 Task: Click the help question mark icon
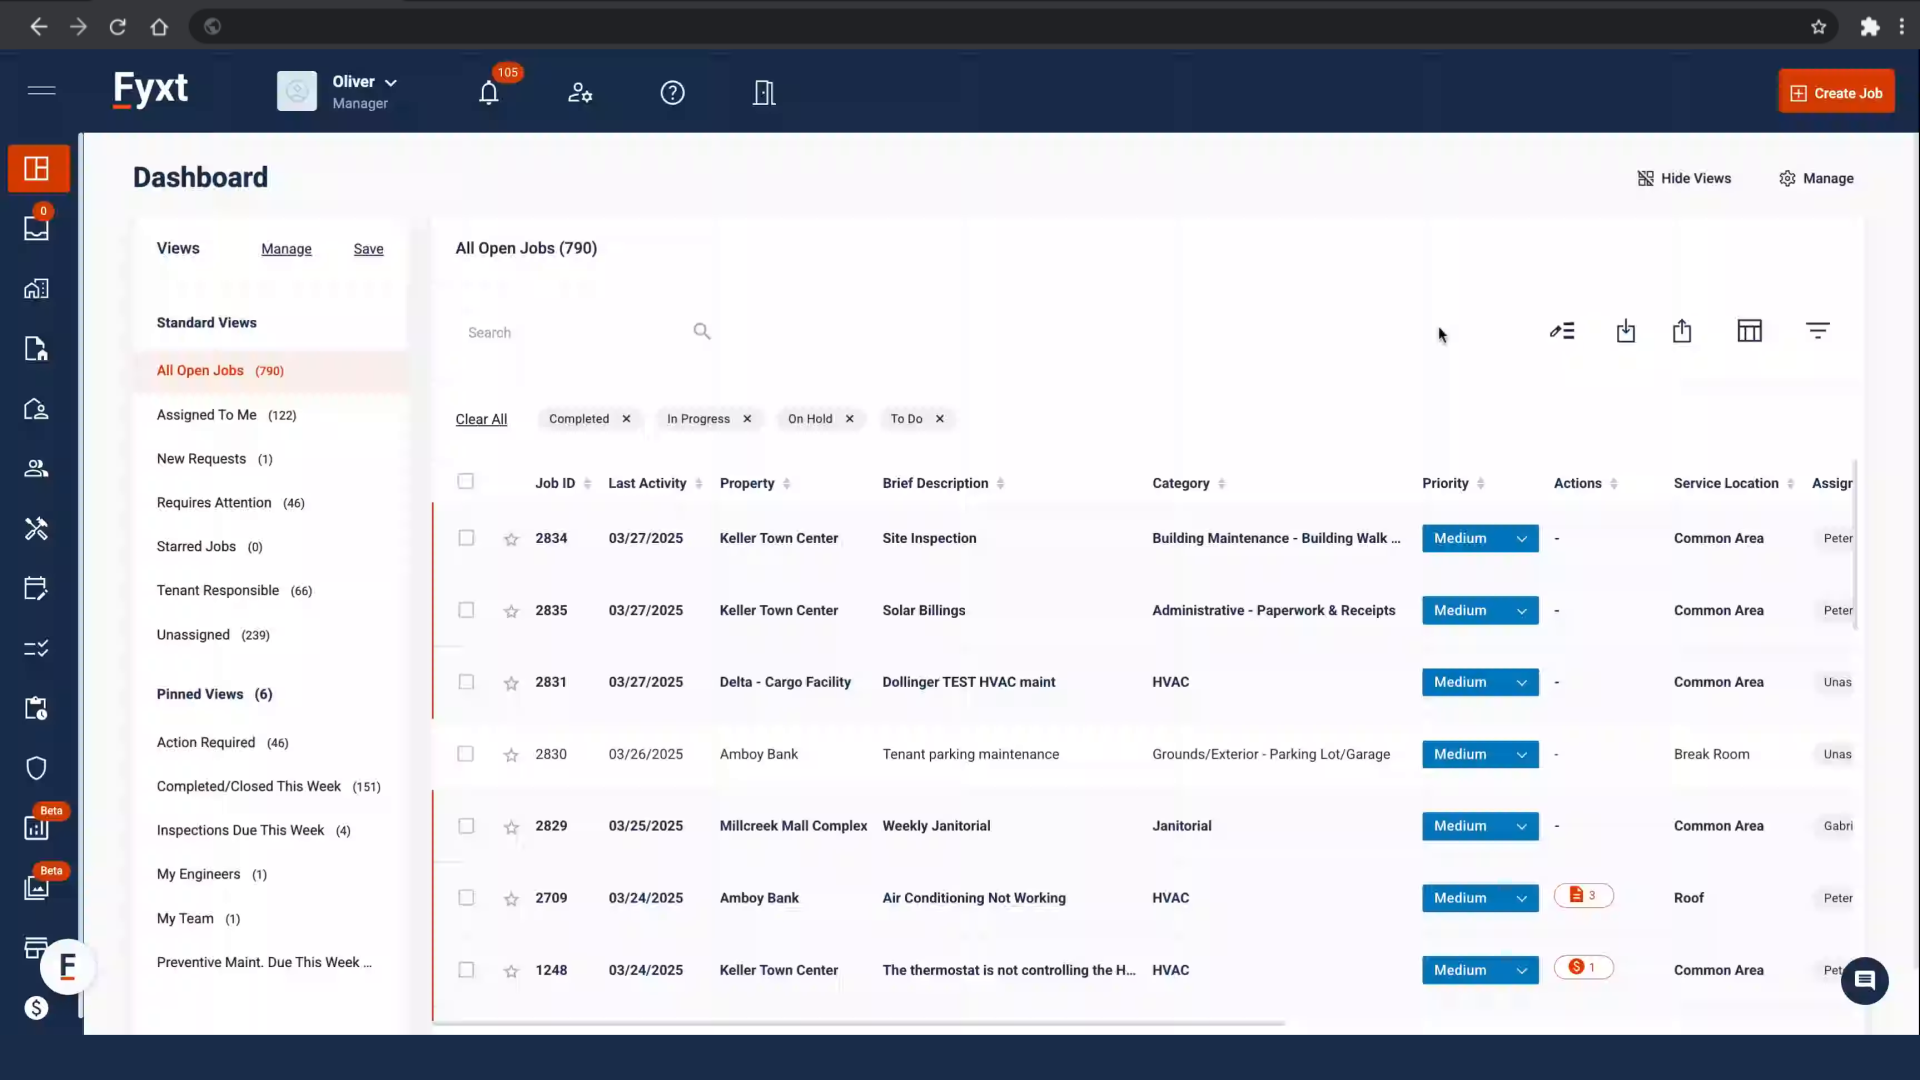coord(673,93)
